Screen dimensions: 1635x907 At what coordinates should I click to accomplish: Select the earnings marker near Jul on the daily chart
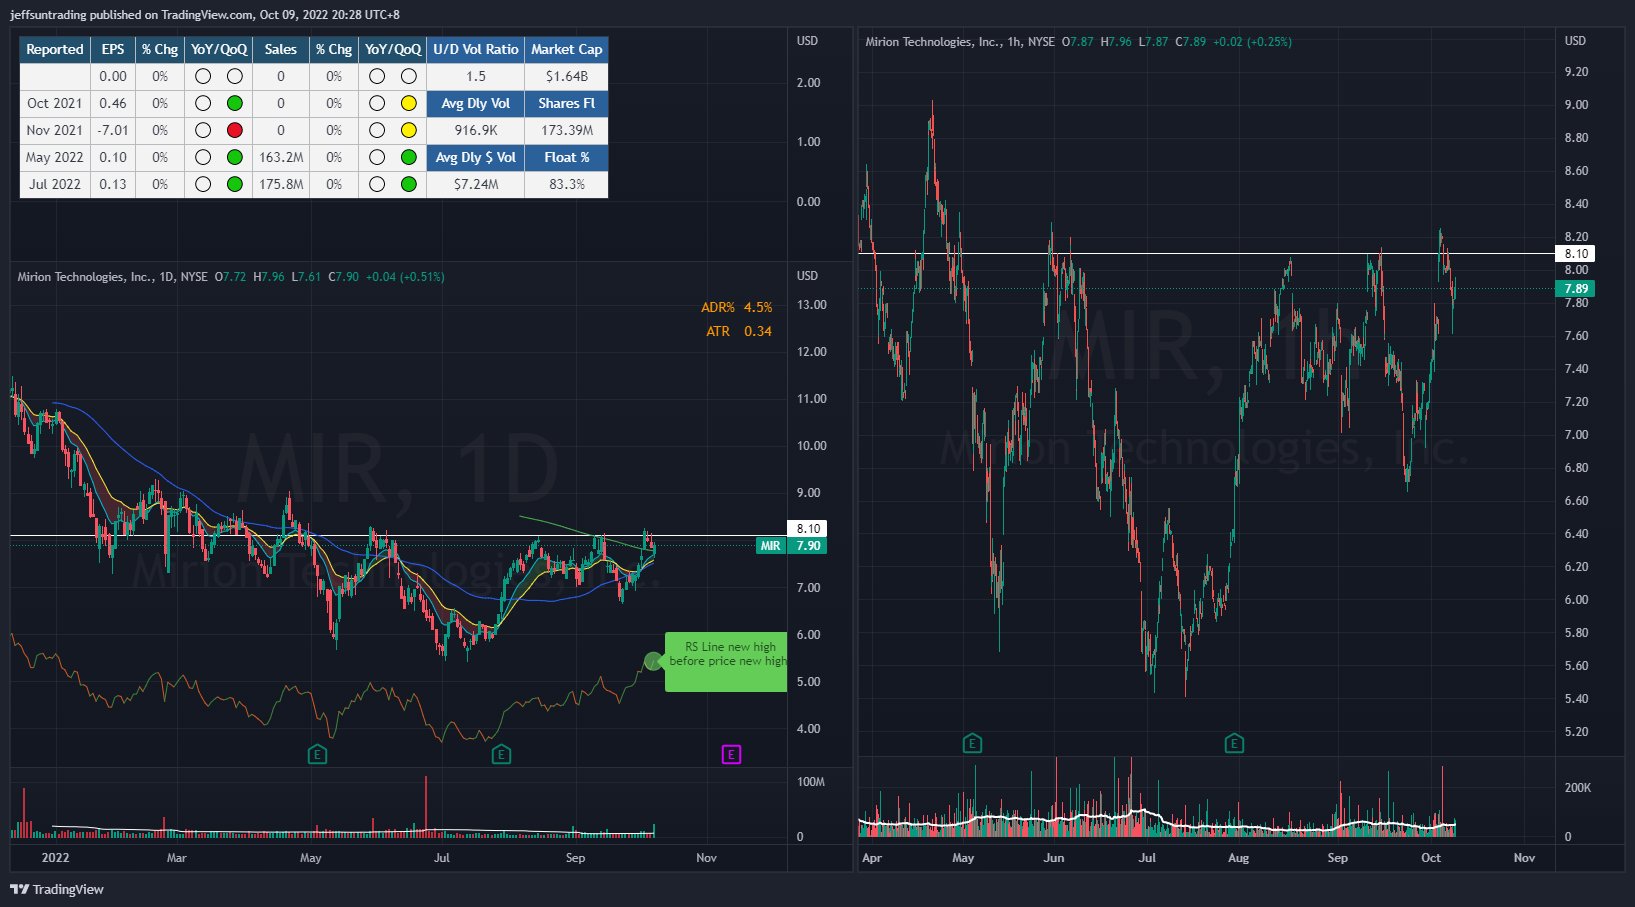point(501,754)
